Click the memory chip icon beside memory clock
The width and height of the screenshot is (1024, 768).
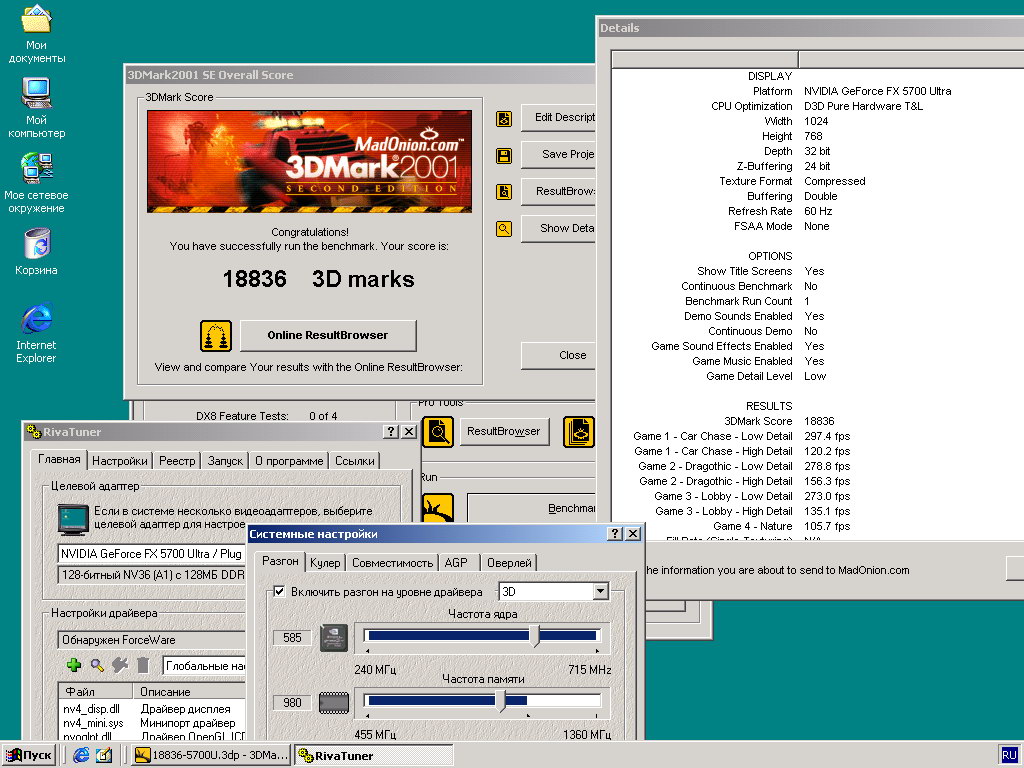tap(334, 703)
